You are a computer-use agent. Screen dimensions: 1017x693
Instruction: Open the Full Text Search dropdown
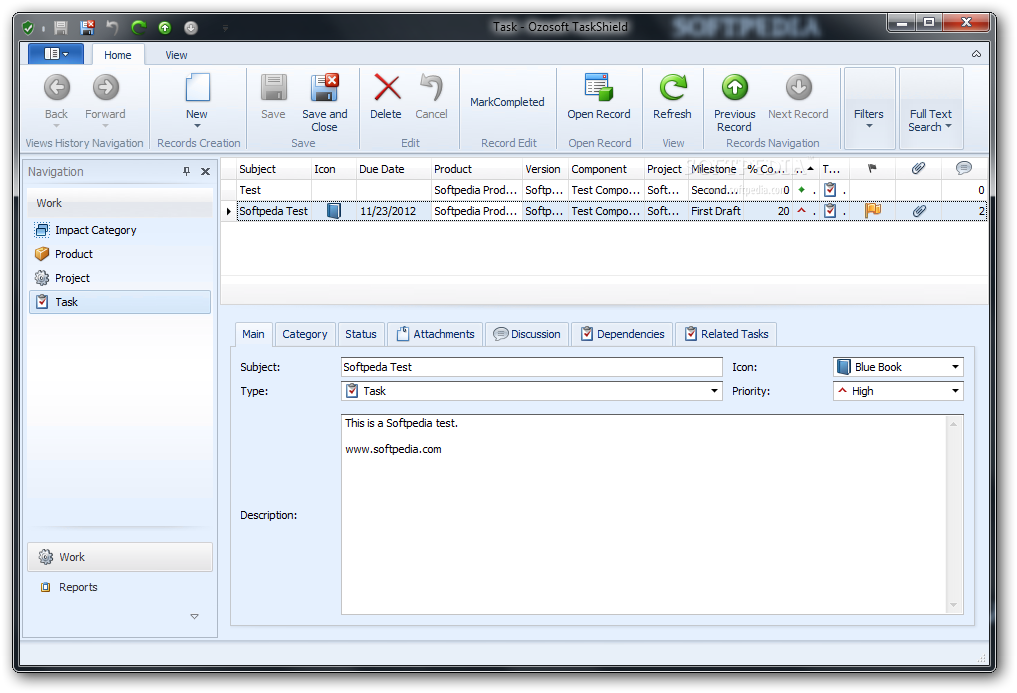tap(931, 108)
